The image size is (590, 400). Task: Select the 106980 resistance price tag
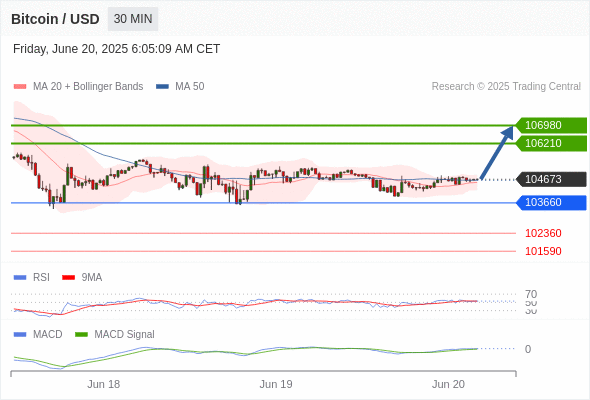[551, 125]
